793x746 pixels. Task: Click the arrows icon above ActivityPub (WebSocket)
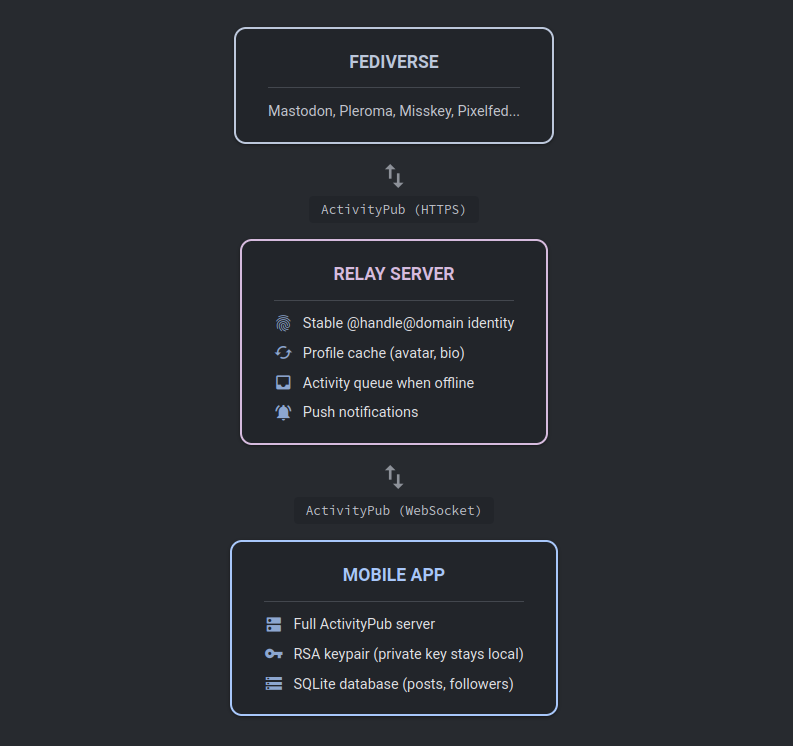coord(394,476)
